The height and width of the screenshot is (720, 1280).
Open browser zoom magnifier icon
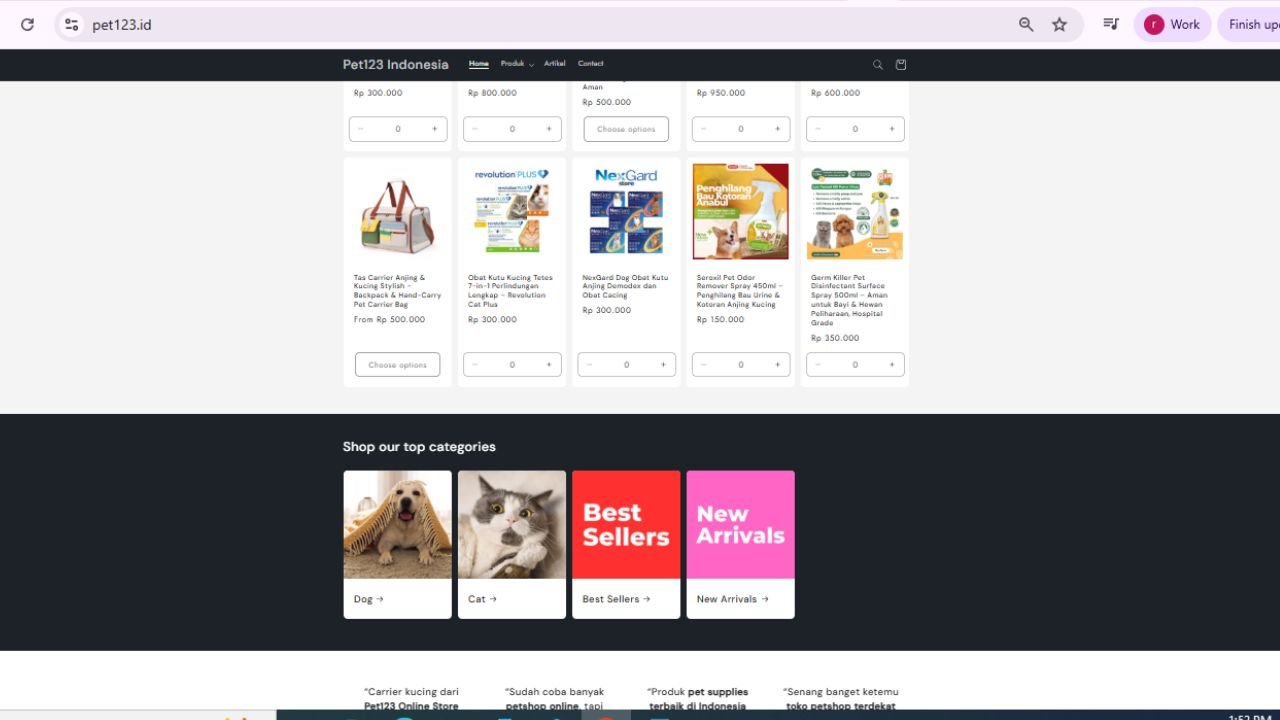point(1026,25)
